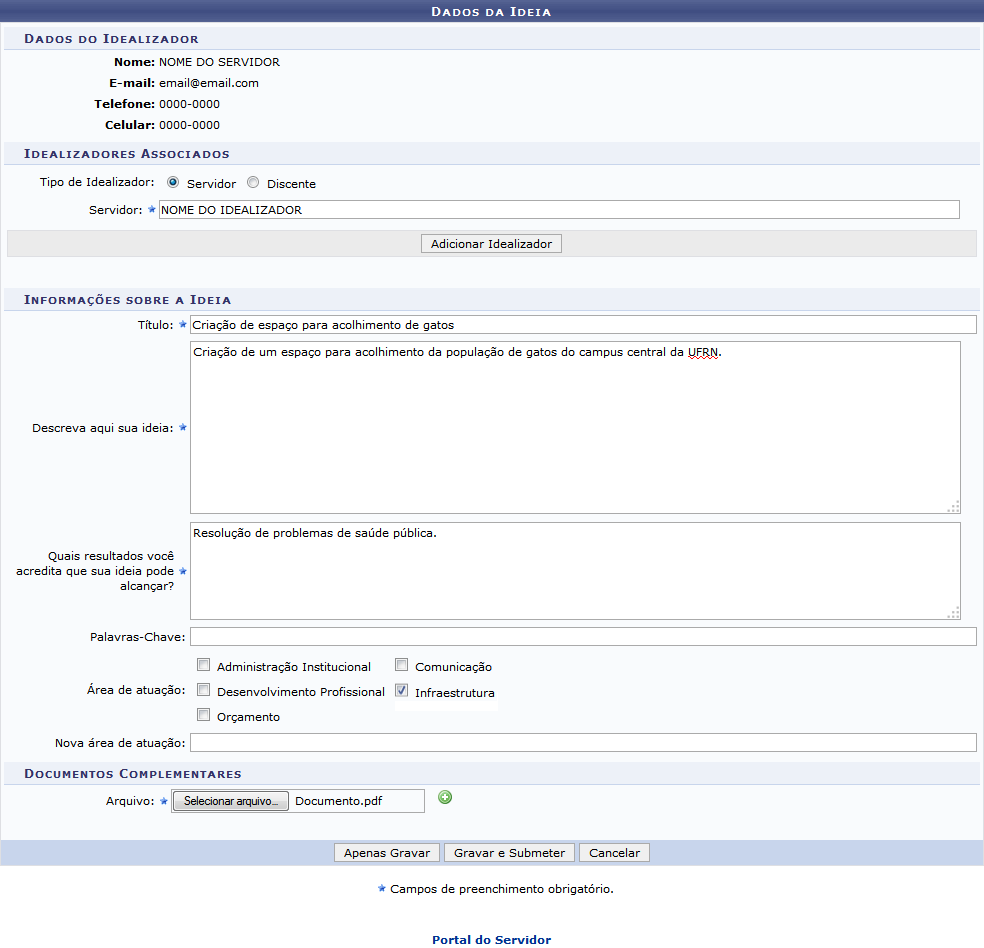Focus the Palavras-Chave input field

(582, 637)
